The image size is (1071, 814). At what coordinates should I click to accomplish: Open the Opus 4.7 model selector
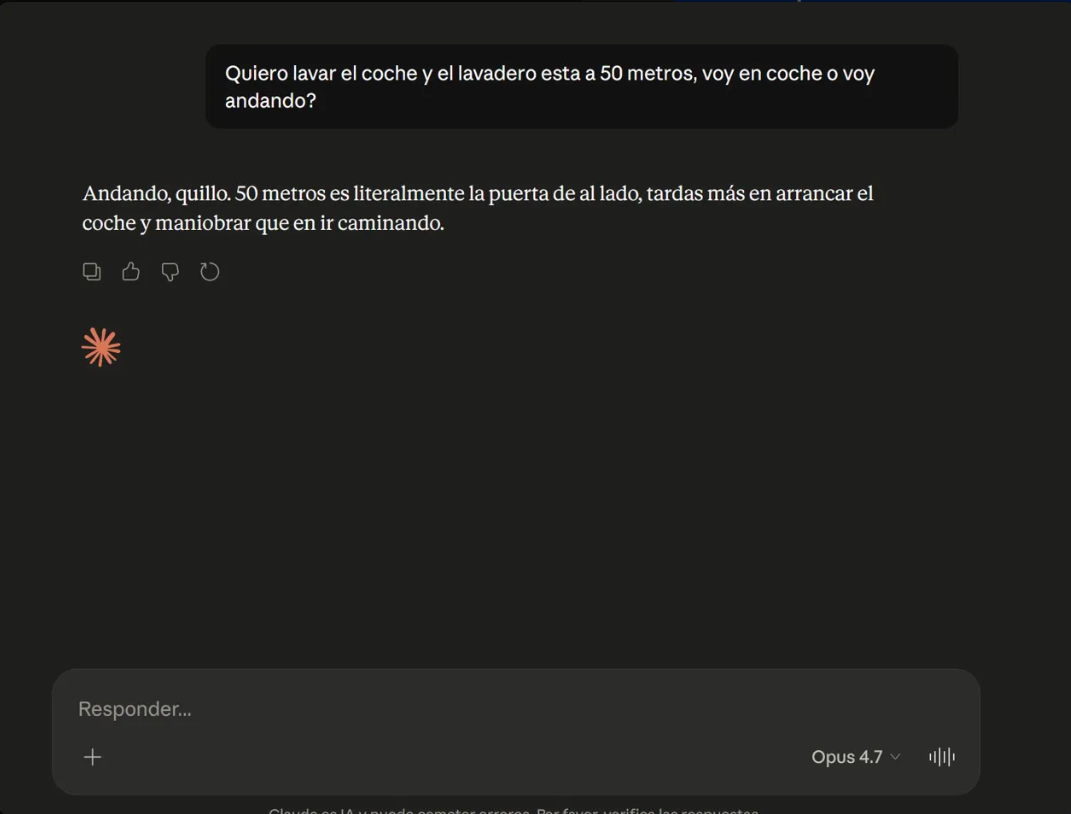[855, 757]
